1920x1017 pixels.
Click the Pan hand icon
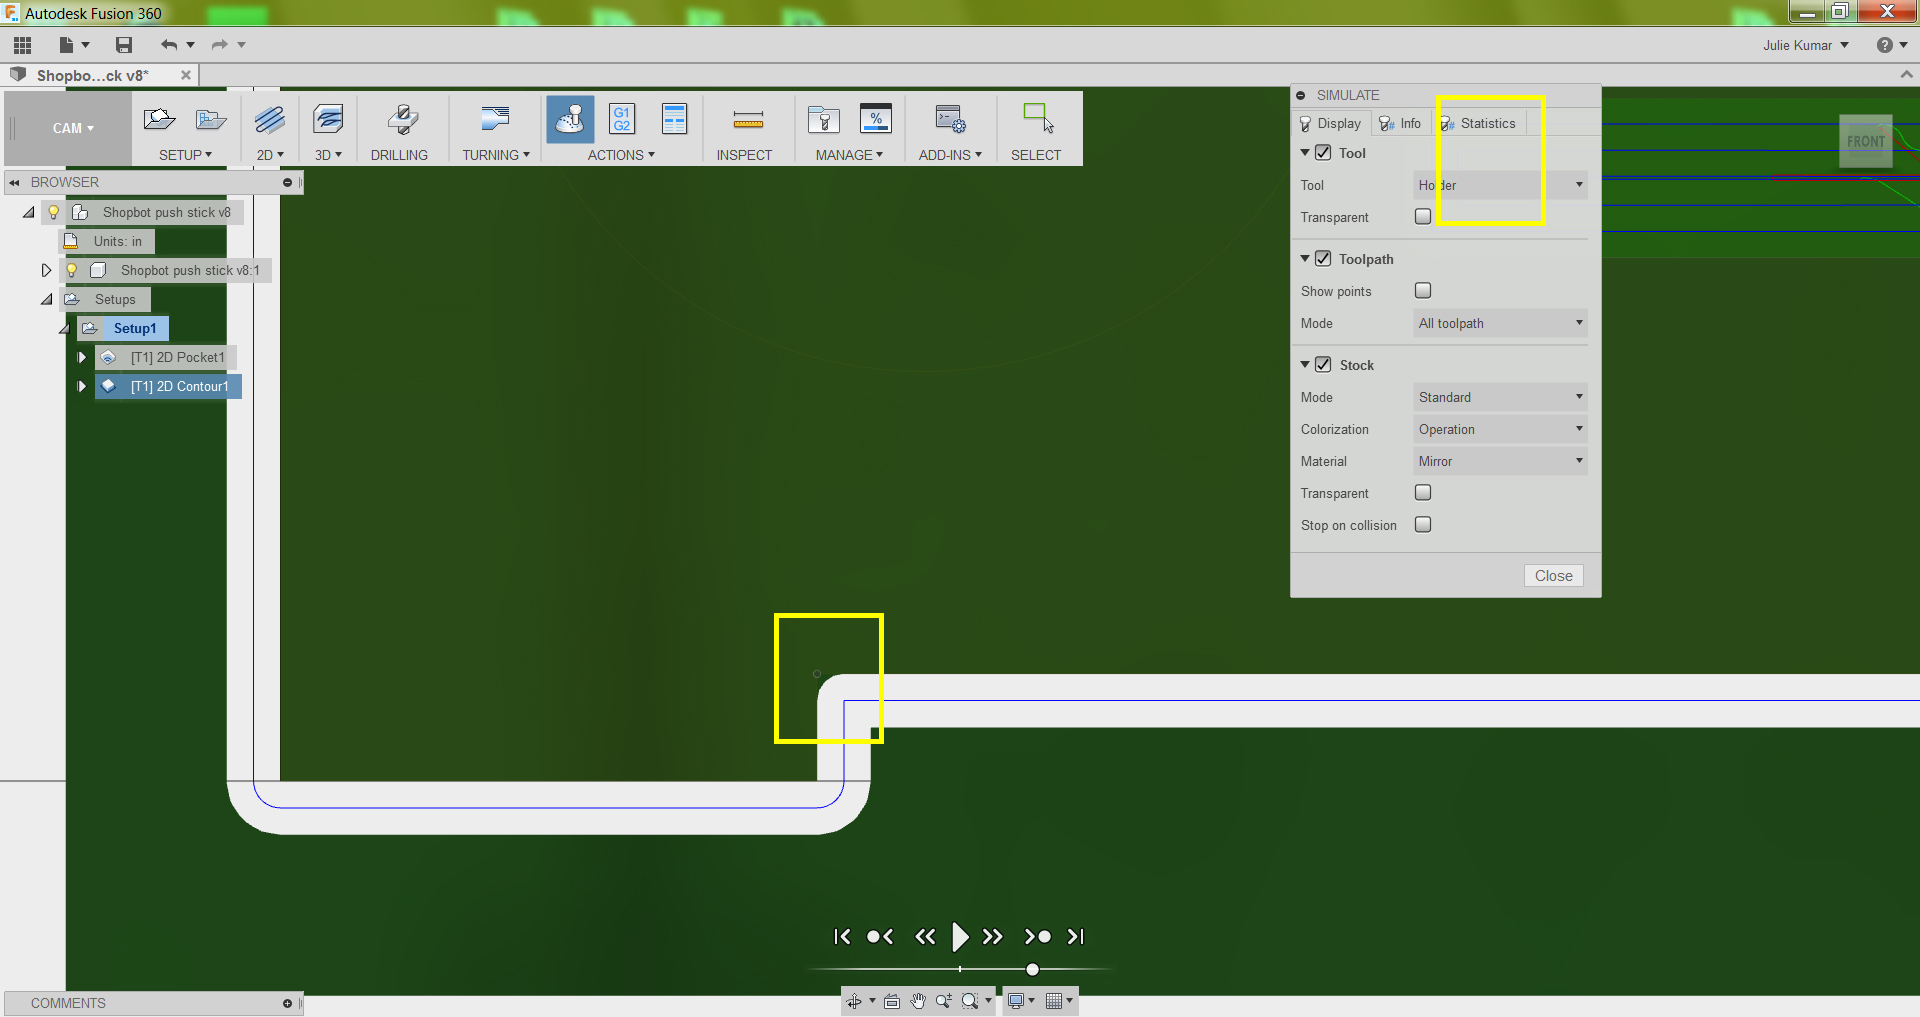tap(918, 1001)
